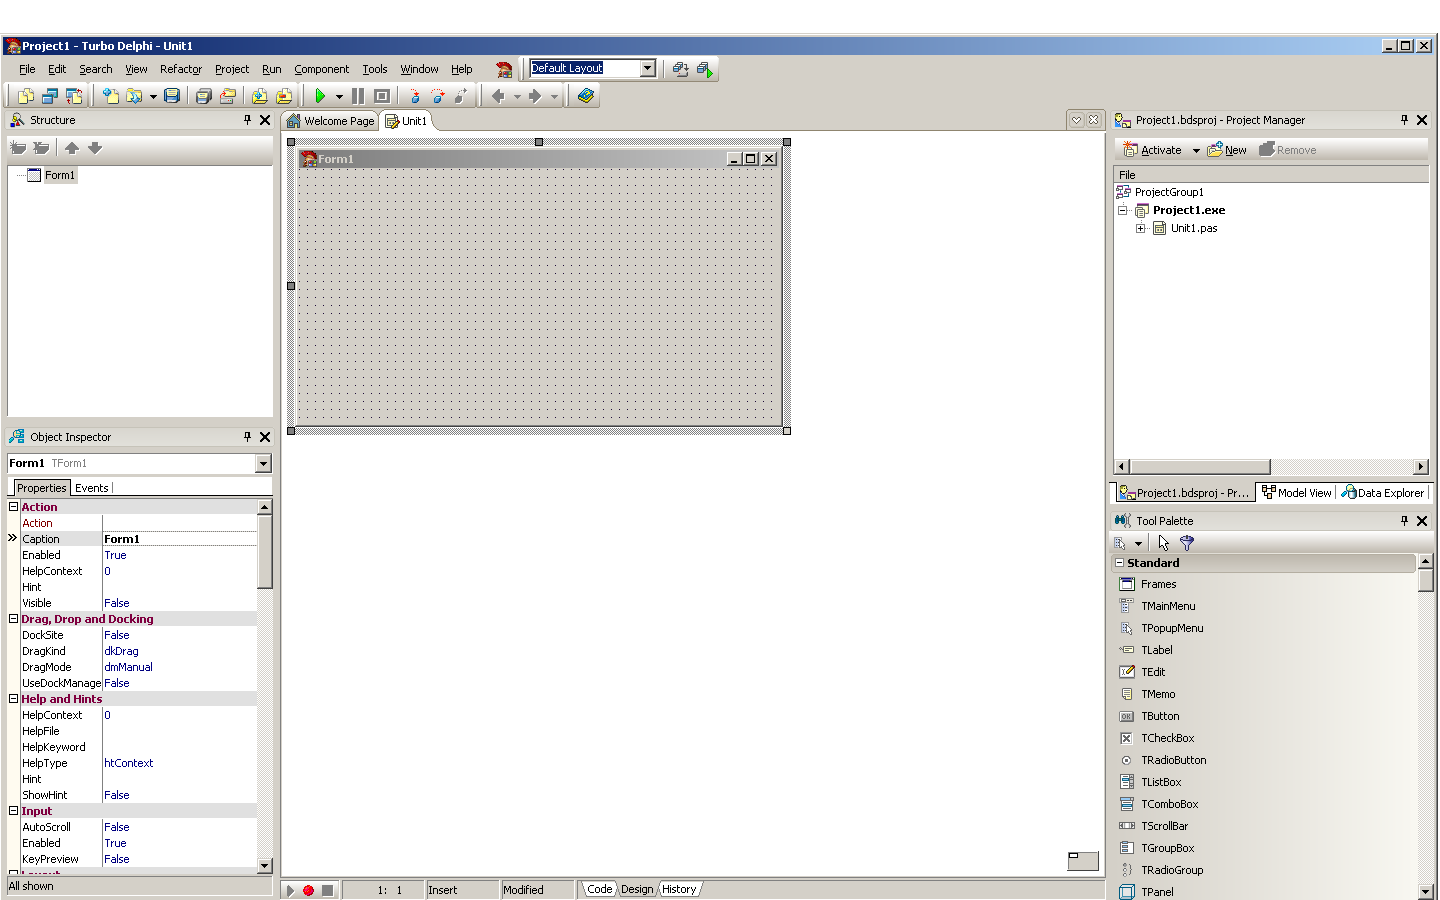Open the Default Layout dropdown
The image size is (1440, 900).
(648, 68)
